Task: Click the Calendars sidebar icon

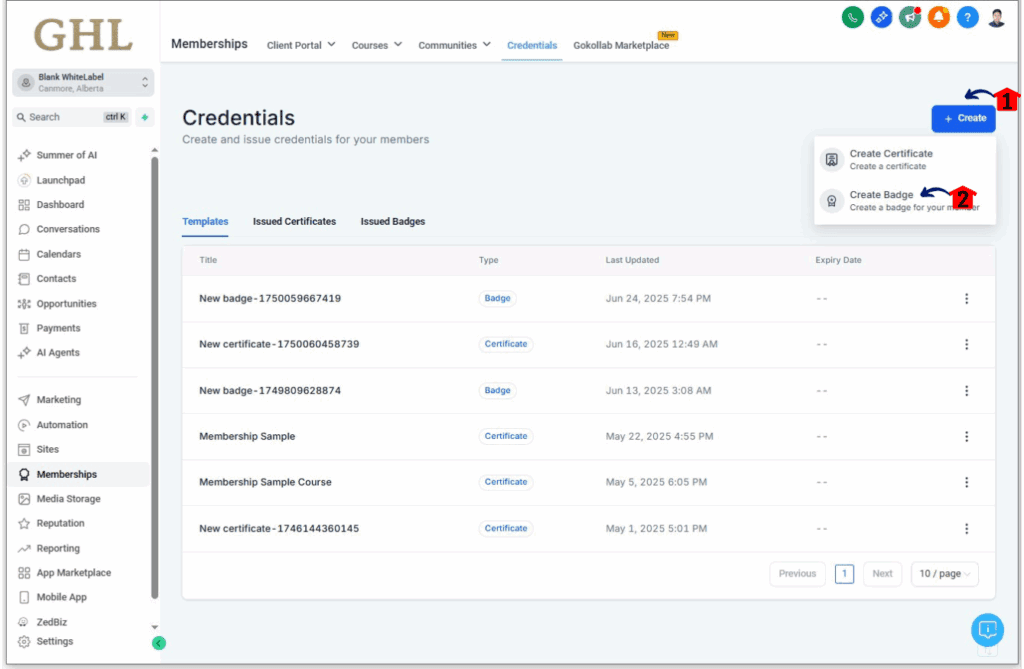Action: pos(24,254)
